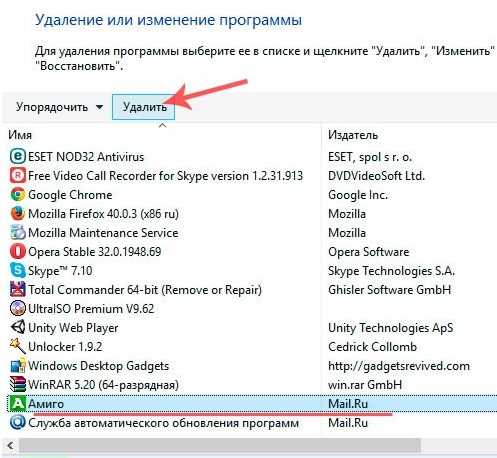The image size is (497, 458).
Task: Select UltraISO Premium V9.62 entry
Action: click(x=91, y=309)
